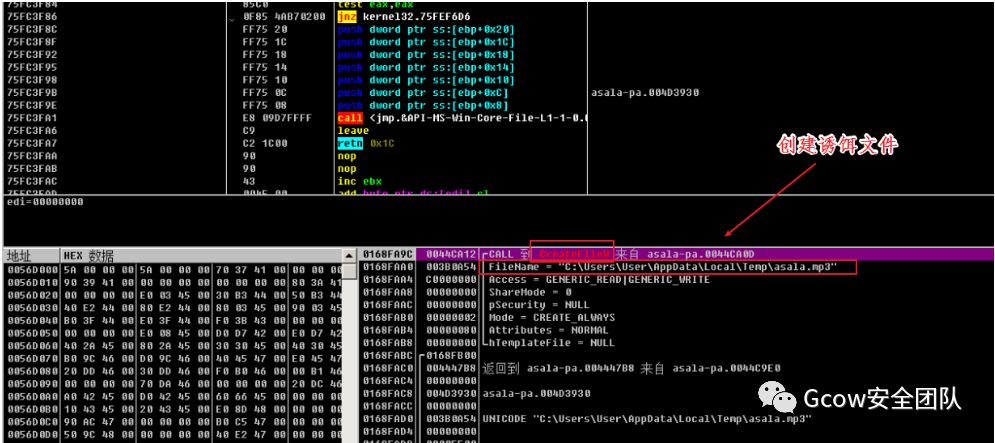Select dump row 0056D070
Viewport: 995px width, 443px height.
coord(173,359)
